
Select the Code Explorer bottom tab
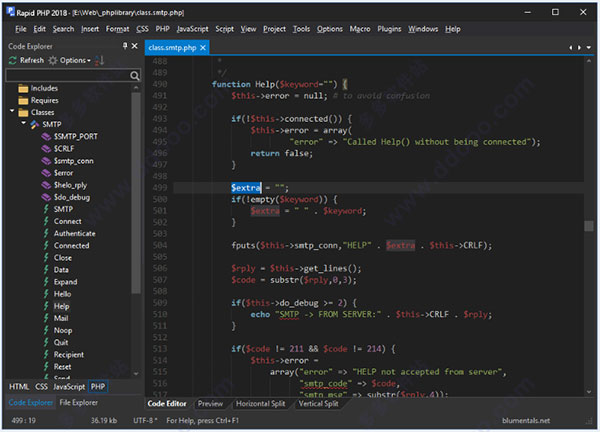pyautogui.click(x=31, y=403)
